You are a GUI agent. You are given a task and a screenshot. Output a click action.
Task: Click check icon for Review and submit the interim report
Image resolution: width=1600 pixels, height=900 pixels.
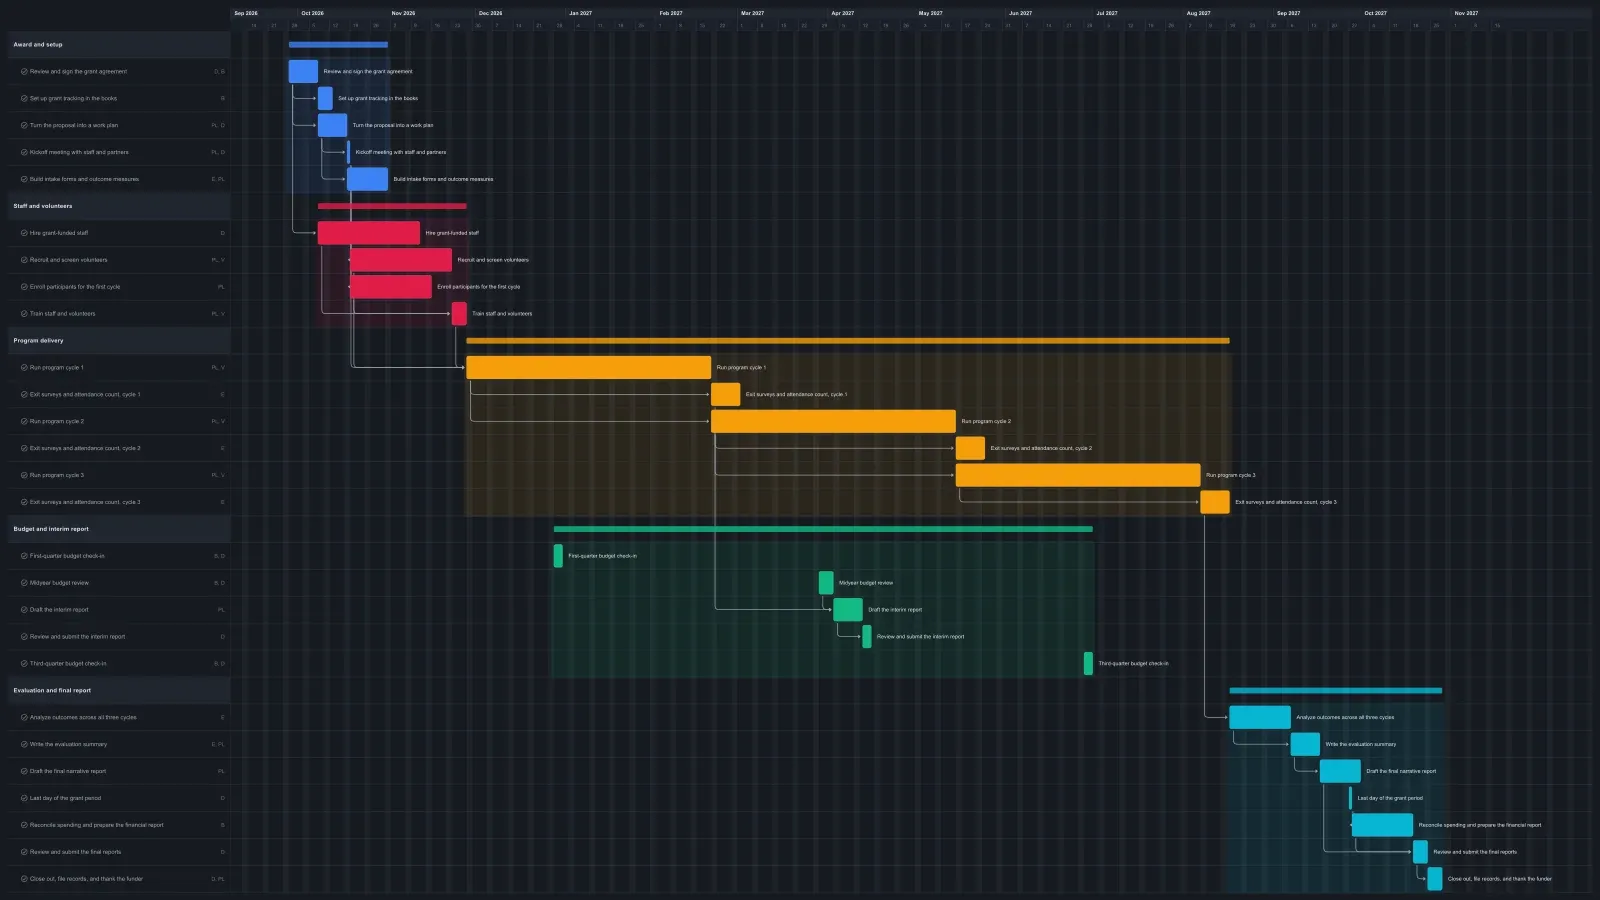[24, 637]
